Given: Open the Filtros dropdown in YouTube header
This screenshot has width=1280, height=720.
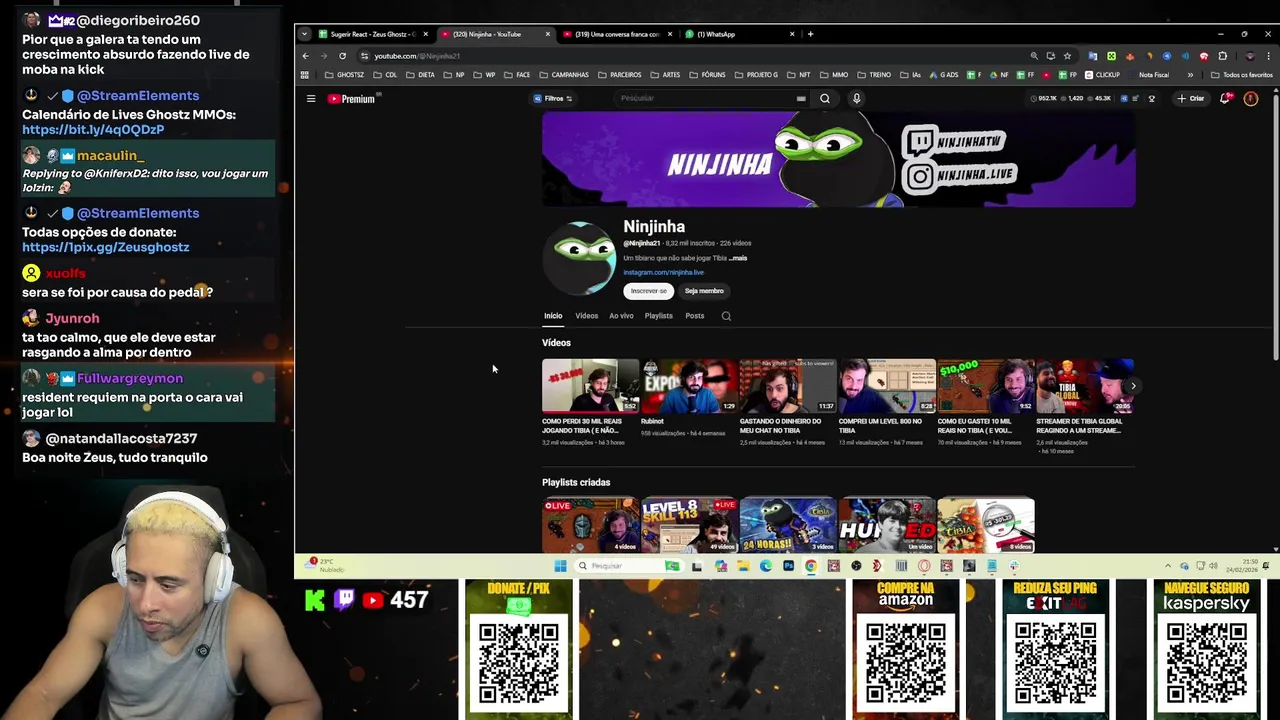Looking at the screenshot, I should [x=553, y=98].
